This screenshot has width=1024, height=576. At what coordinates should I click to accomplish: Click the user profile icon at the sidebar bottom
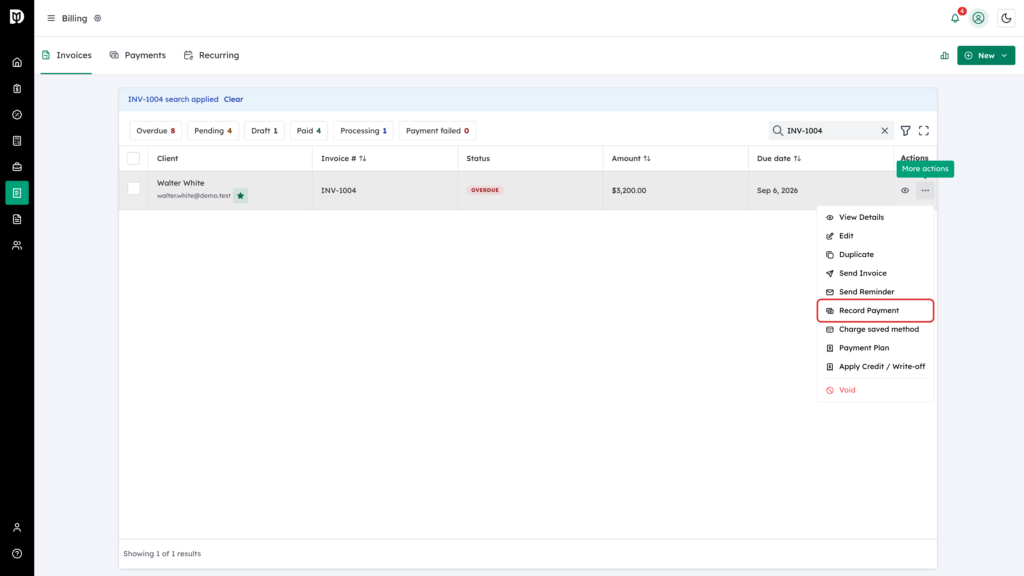[x=17, y=528]
